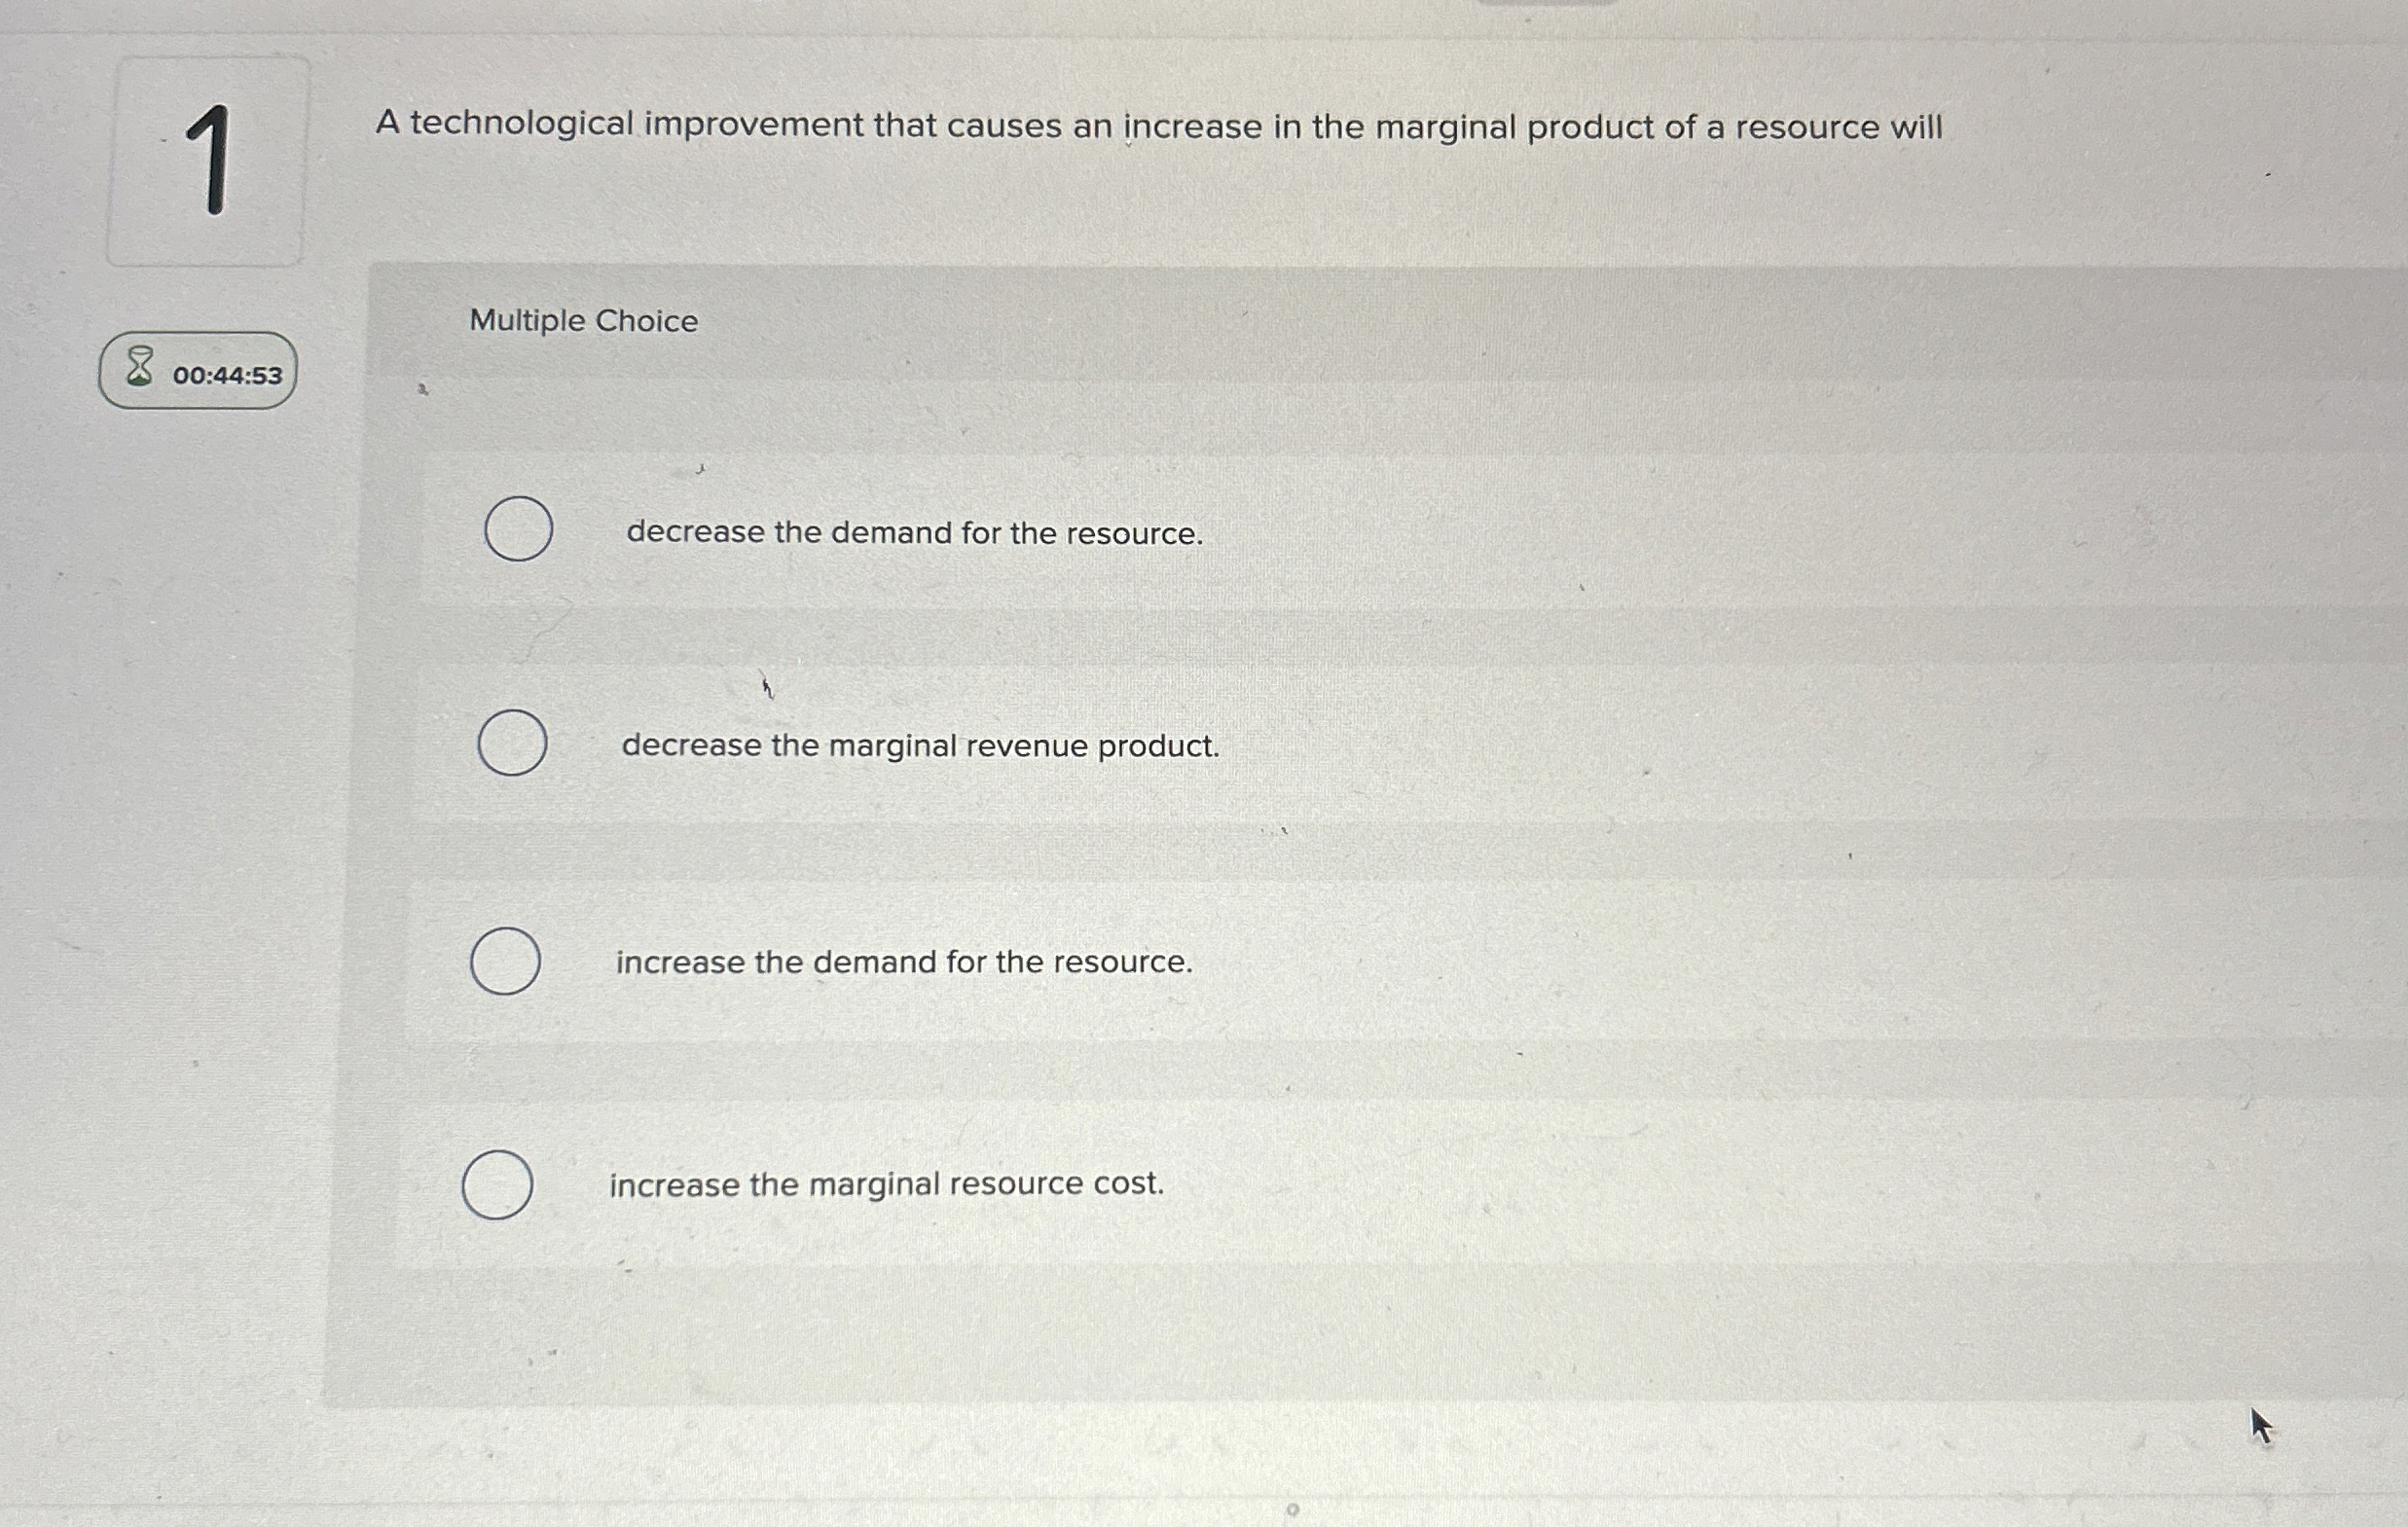Click the timer pill on the left
Image resolution: width=2408 pixels, height=1527 pixels.
[x=196, y=372]
